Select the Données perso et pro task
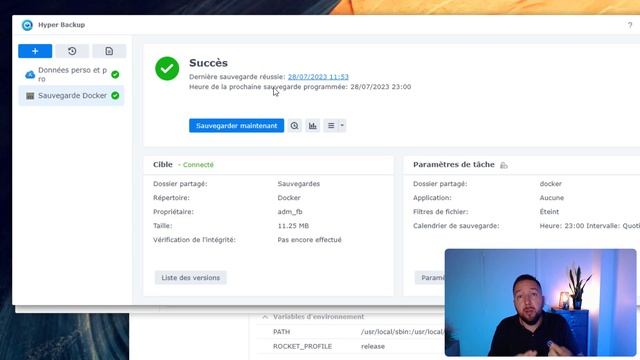 click(71, 74)
